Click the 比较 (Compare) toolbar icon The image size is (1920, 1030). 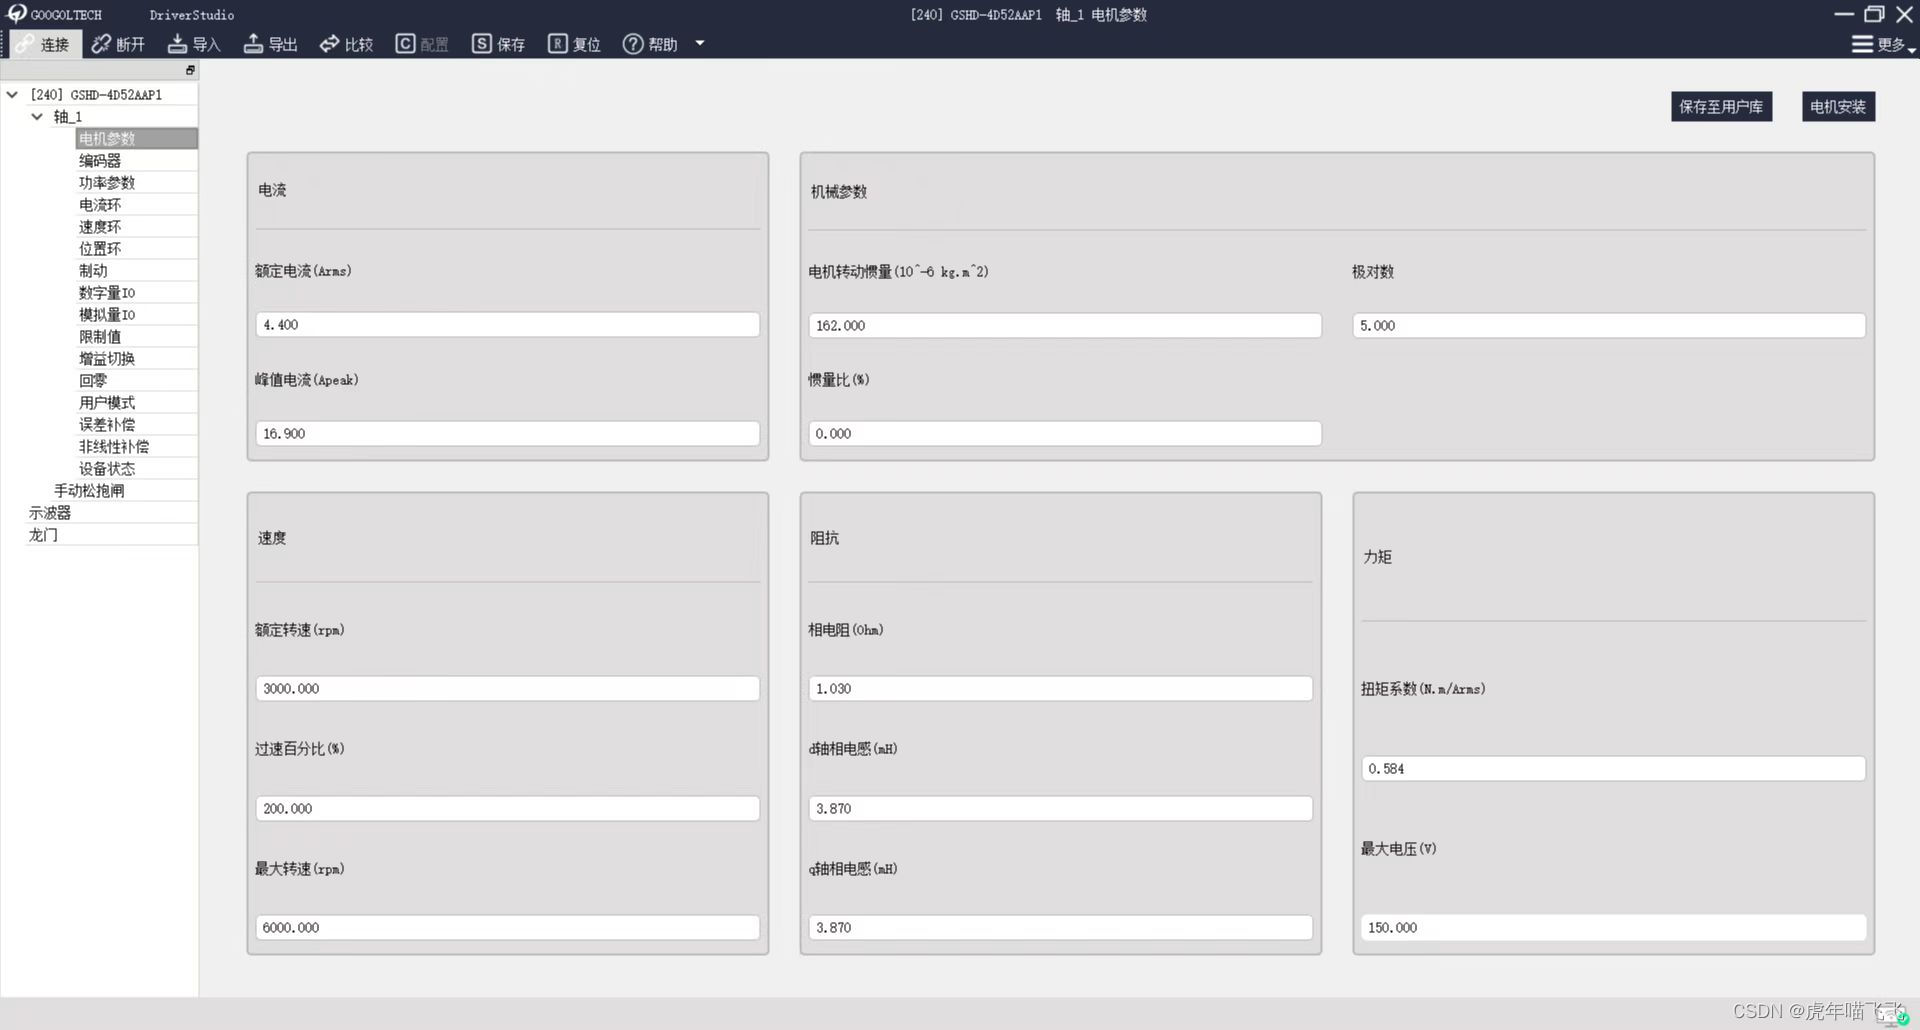tap(346, 44)
